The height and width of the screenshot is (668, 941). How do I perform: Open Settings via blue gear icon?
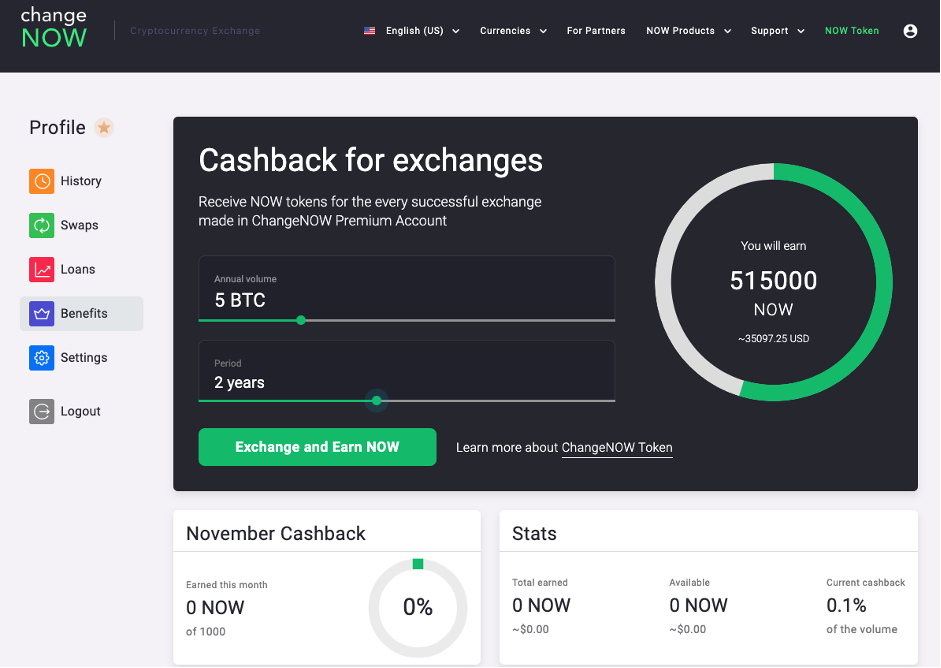[x=41, y=358]
